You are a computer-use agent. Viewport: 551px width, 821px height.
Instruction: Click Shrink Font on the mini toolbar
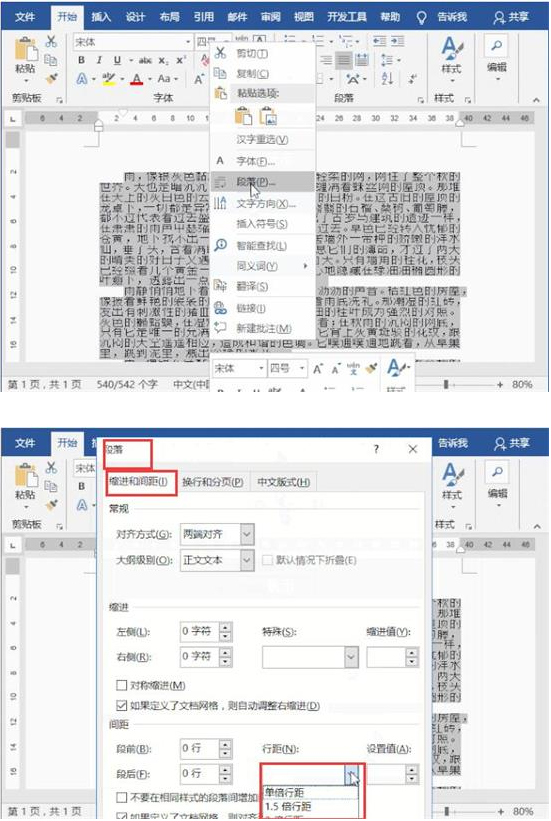[x=335, y=369]
